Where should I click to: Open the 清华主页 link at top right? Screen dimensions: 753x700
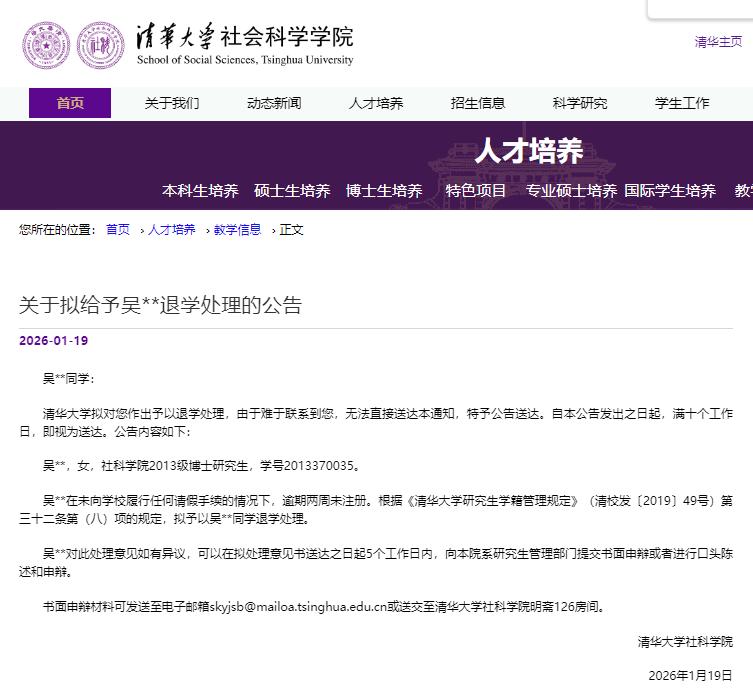718,42
